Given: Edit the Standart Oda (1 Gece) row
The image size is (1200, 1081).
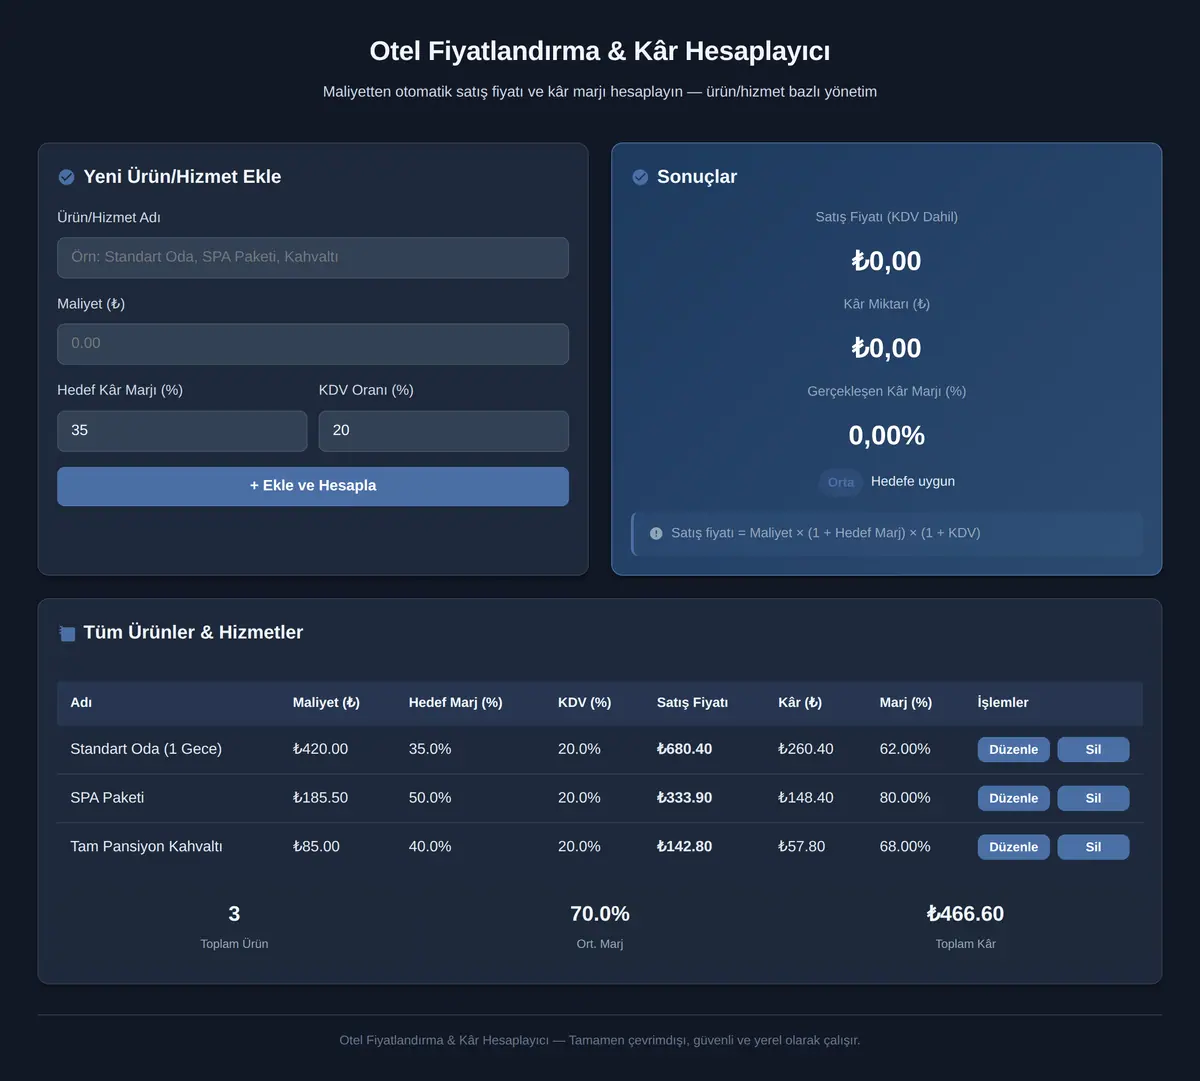Looking at the screenshot, I should (1013, 749).
